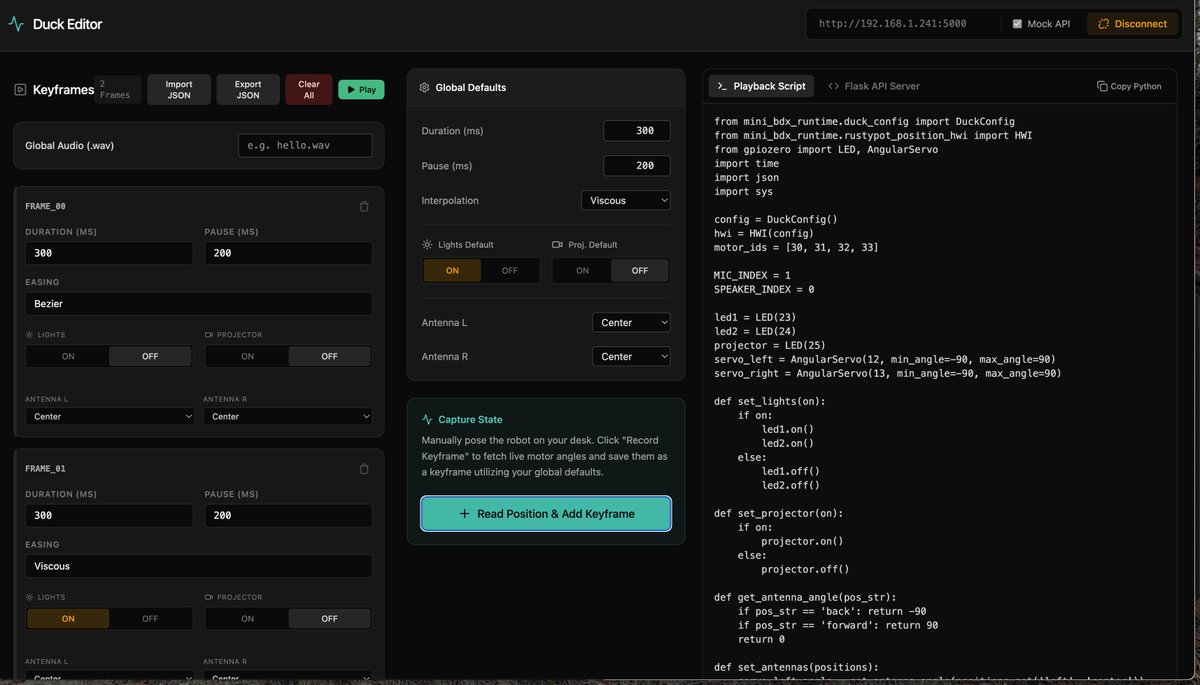
Task: Switch to the Flask API Server tab
Action: [873, 86]
